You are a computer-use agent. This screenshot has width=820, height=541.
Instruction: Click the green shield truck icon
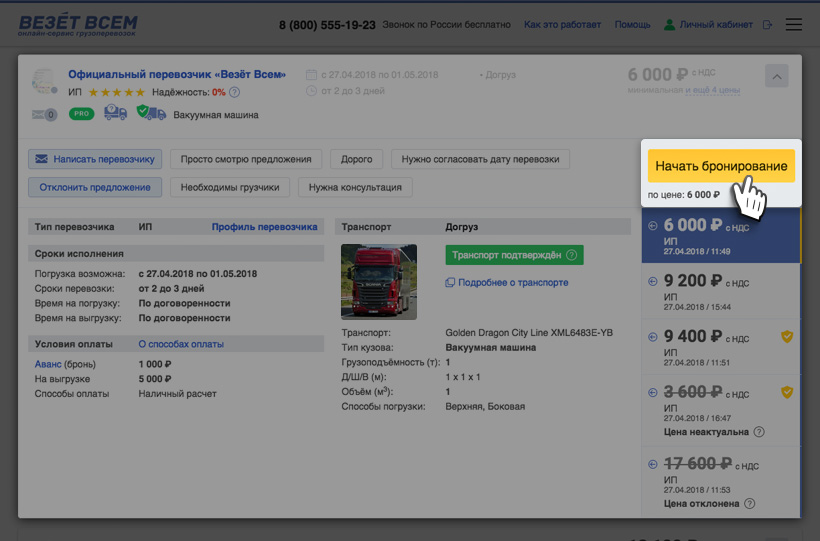(151, 113)
